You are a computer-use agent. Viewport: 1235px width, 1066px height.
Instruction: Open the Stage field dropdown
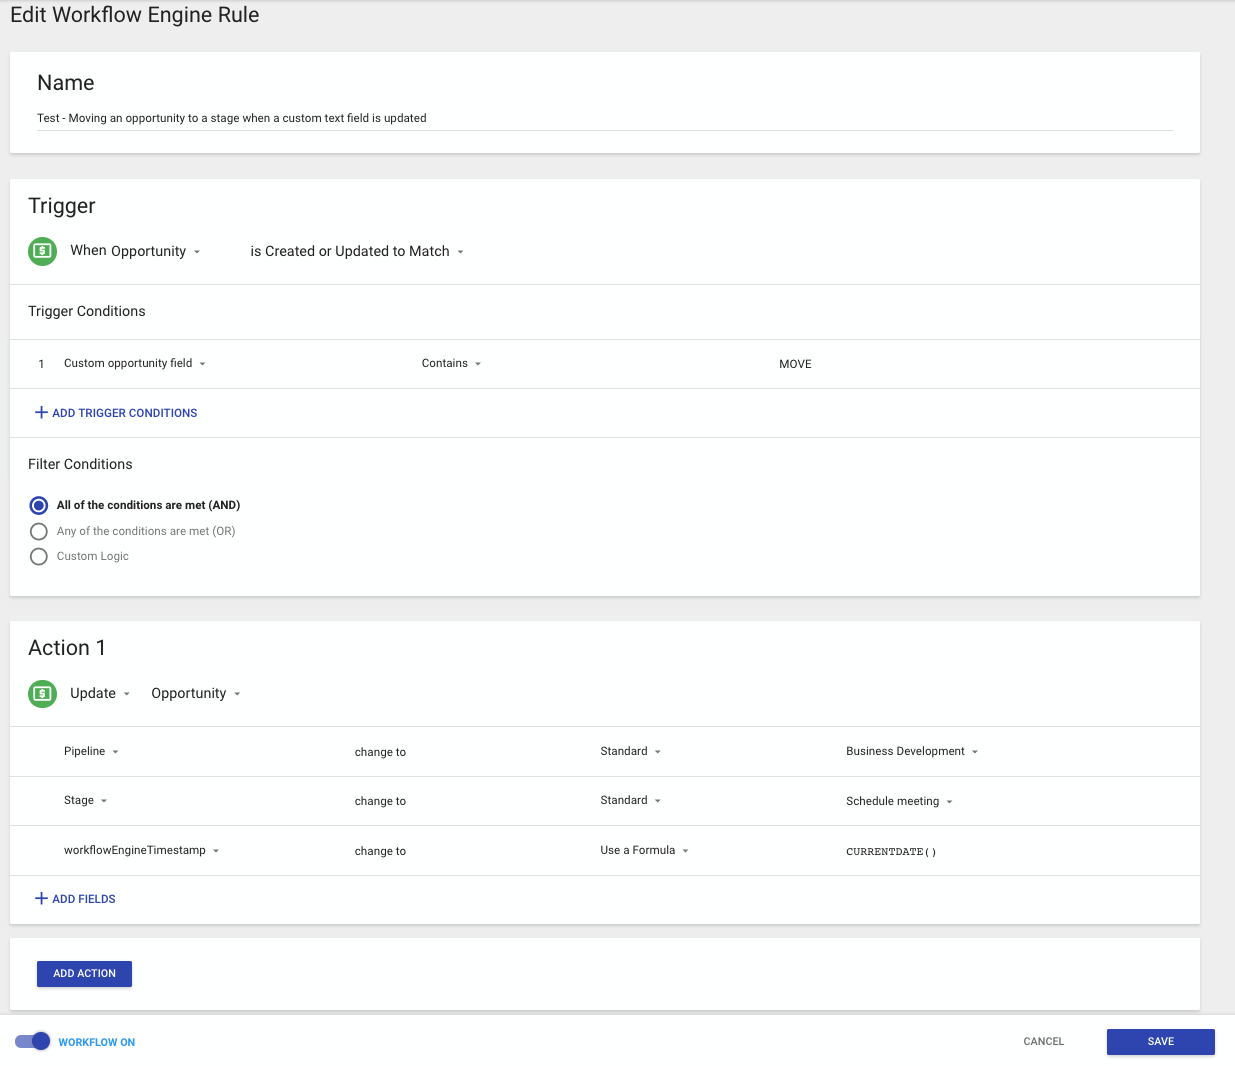[85, 800]
